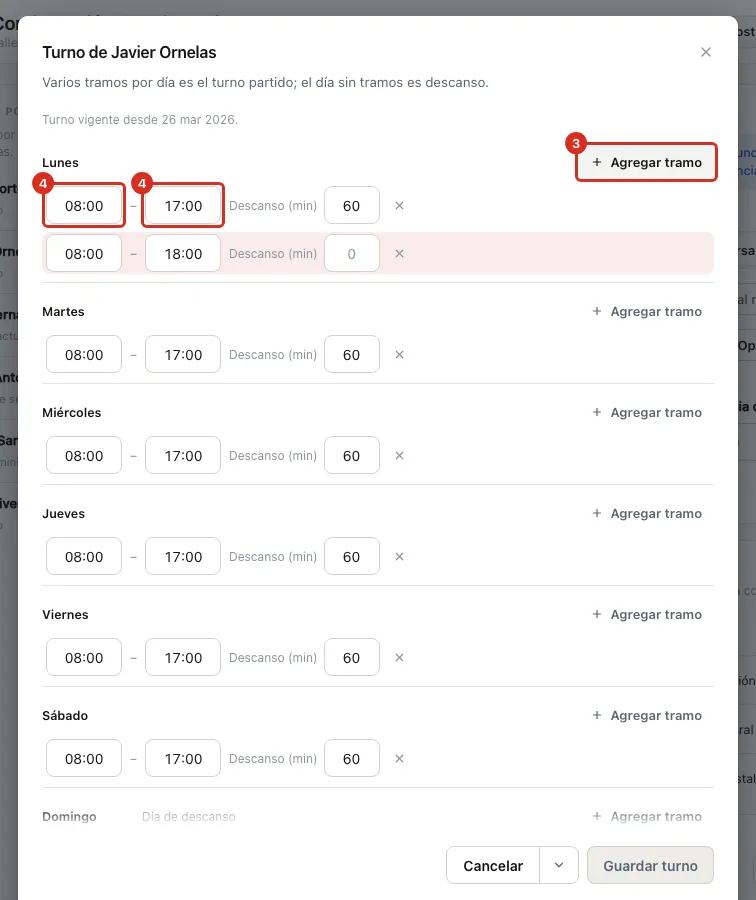Remove the second Lunes slot highlighted red
The height and width of the screenshot is (900, 756).
400,254
